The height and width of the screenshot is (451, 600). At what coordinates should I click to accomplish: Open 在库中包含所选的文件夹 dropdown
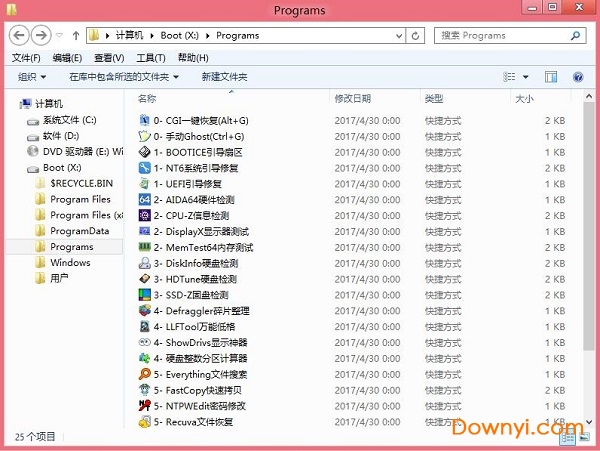tap(124, 77)
